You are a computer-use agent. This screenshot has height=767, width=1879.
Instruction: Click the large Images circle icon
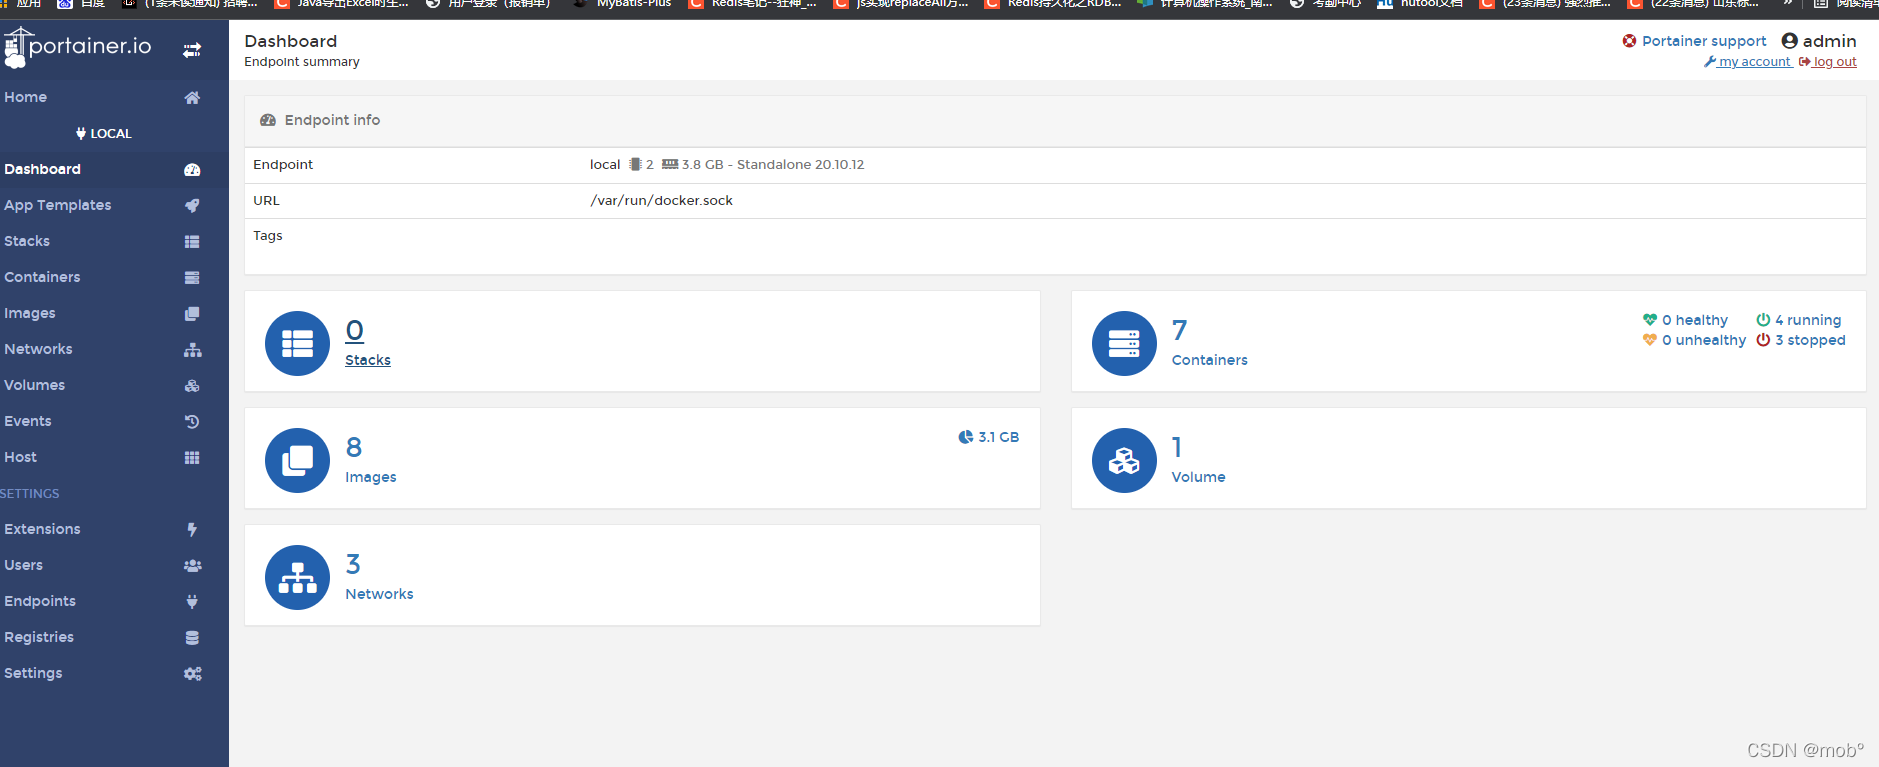297,460
